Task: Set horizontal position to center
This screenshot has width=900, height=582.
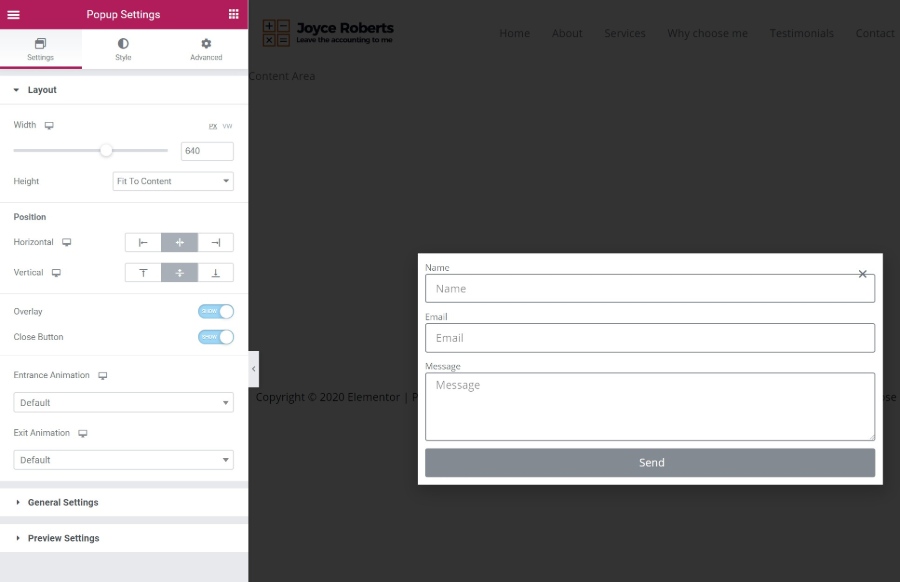Action: point(179,243)
